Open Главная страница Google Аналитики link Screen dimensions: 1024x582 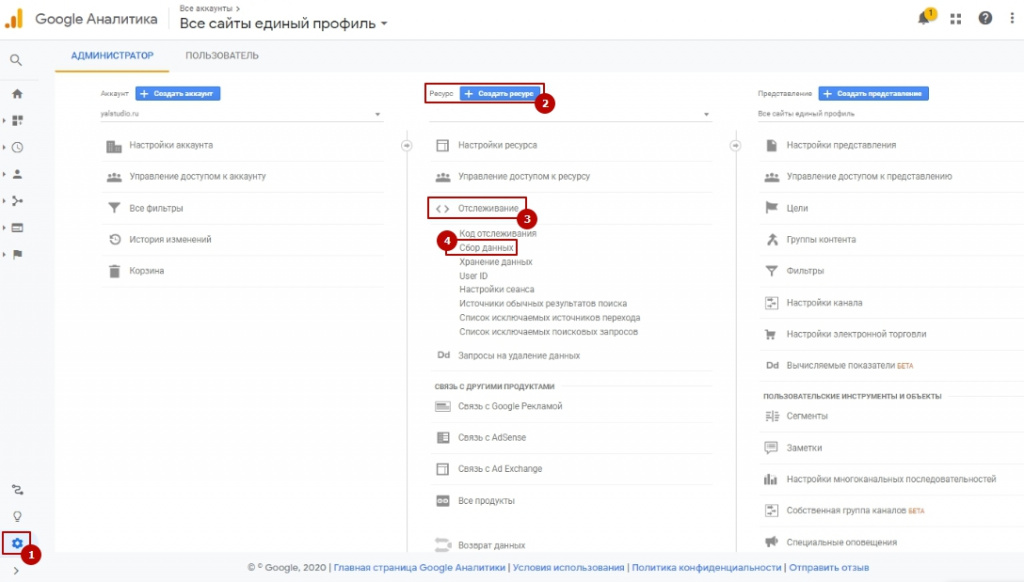(419, 568)
